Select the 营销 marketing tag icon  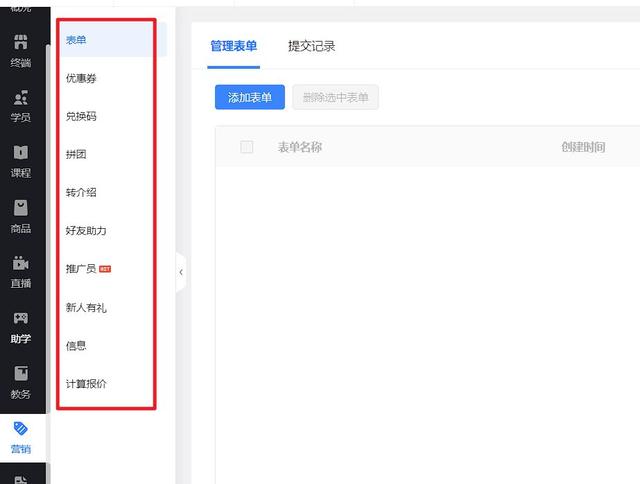point(20,428)
